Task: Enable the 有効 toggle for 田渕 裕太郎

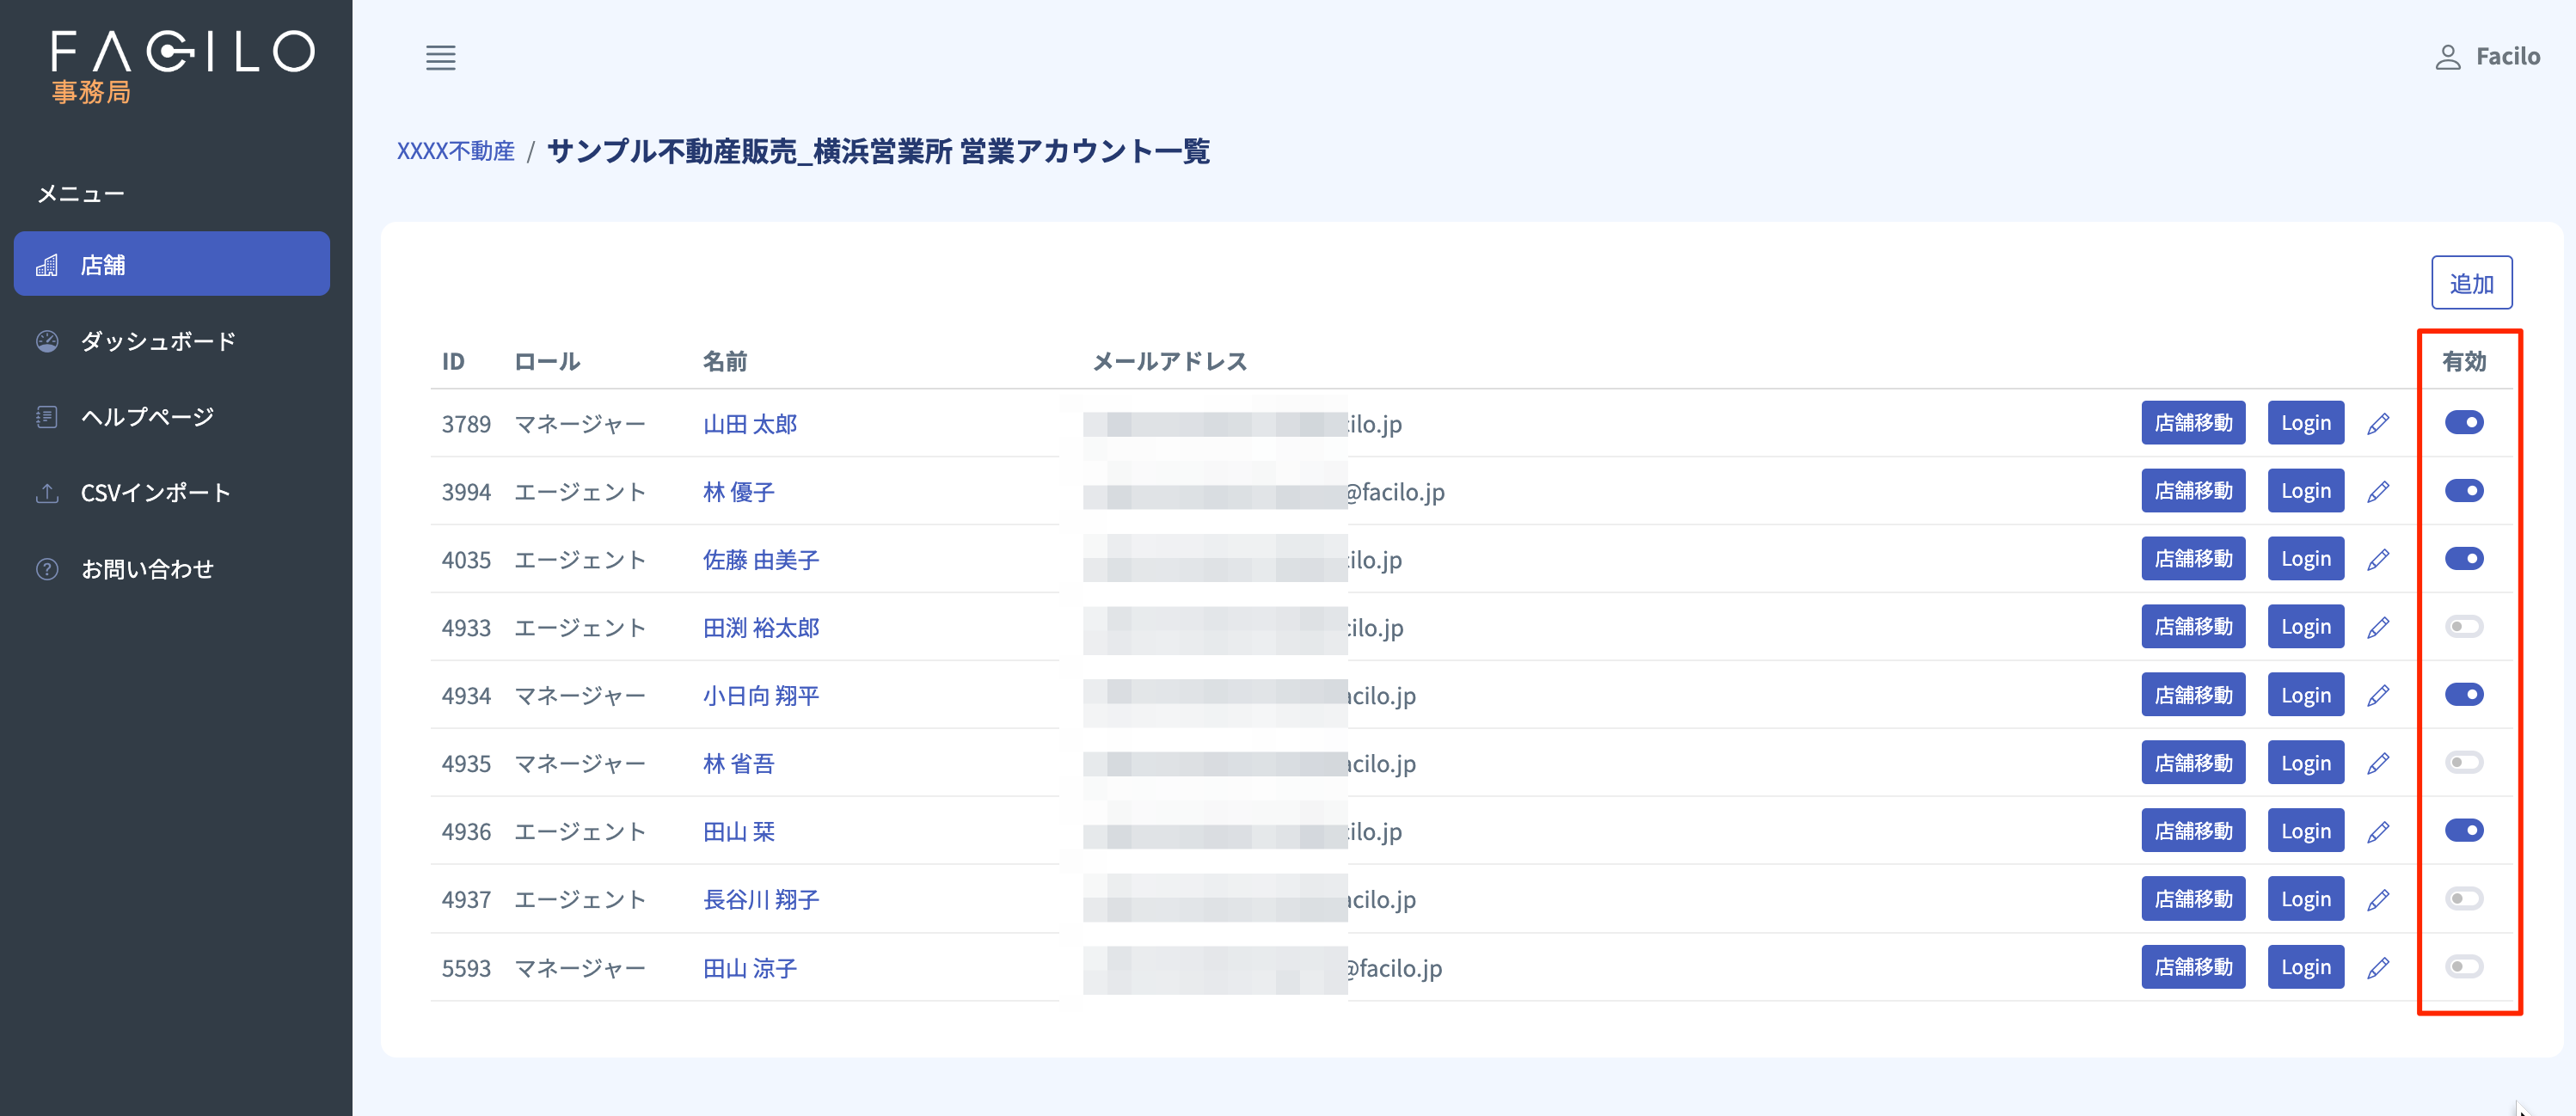Action: pos(2464,626)
